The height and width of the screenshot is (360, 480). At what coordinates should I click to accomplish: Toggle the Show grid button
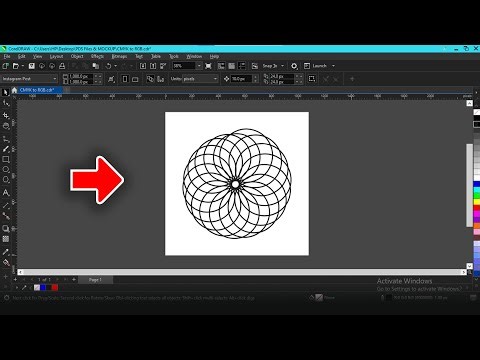coord(231,66)
